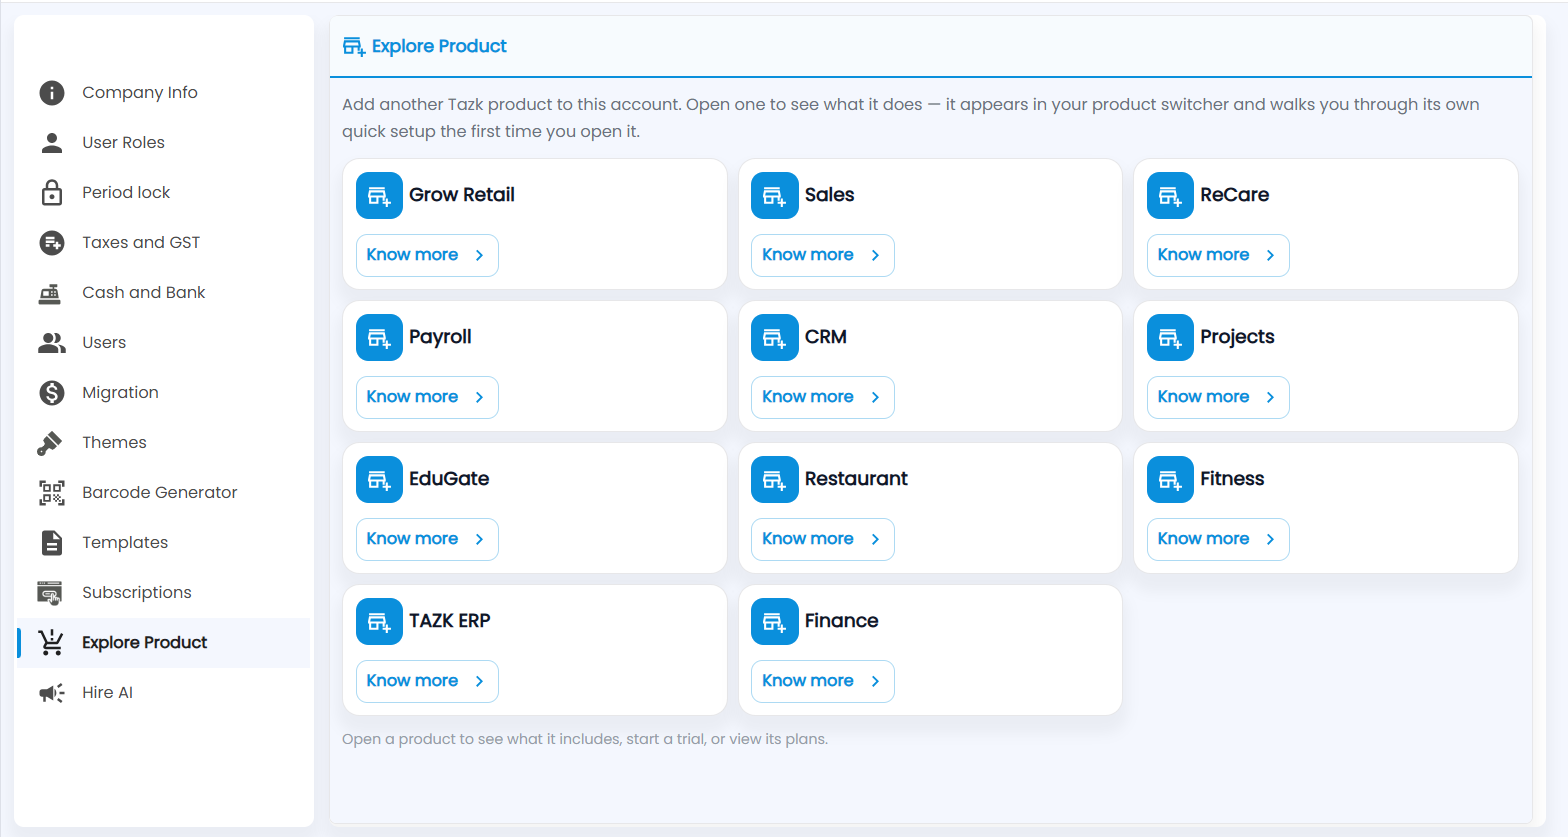Open Know more for TAZK ERP
This screenshot has width=1568, height=837.
coord(427,681)
